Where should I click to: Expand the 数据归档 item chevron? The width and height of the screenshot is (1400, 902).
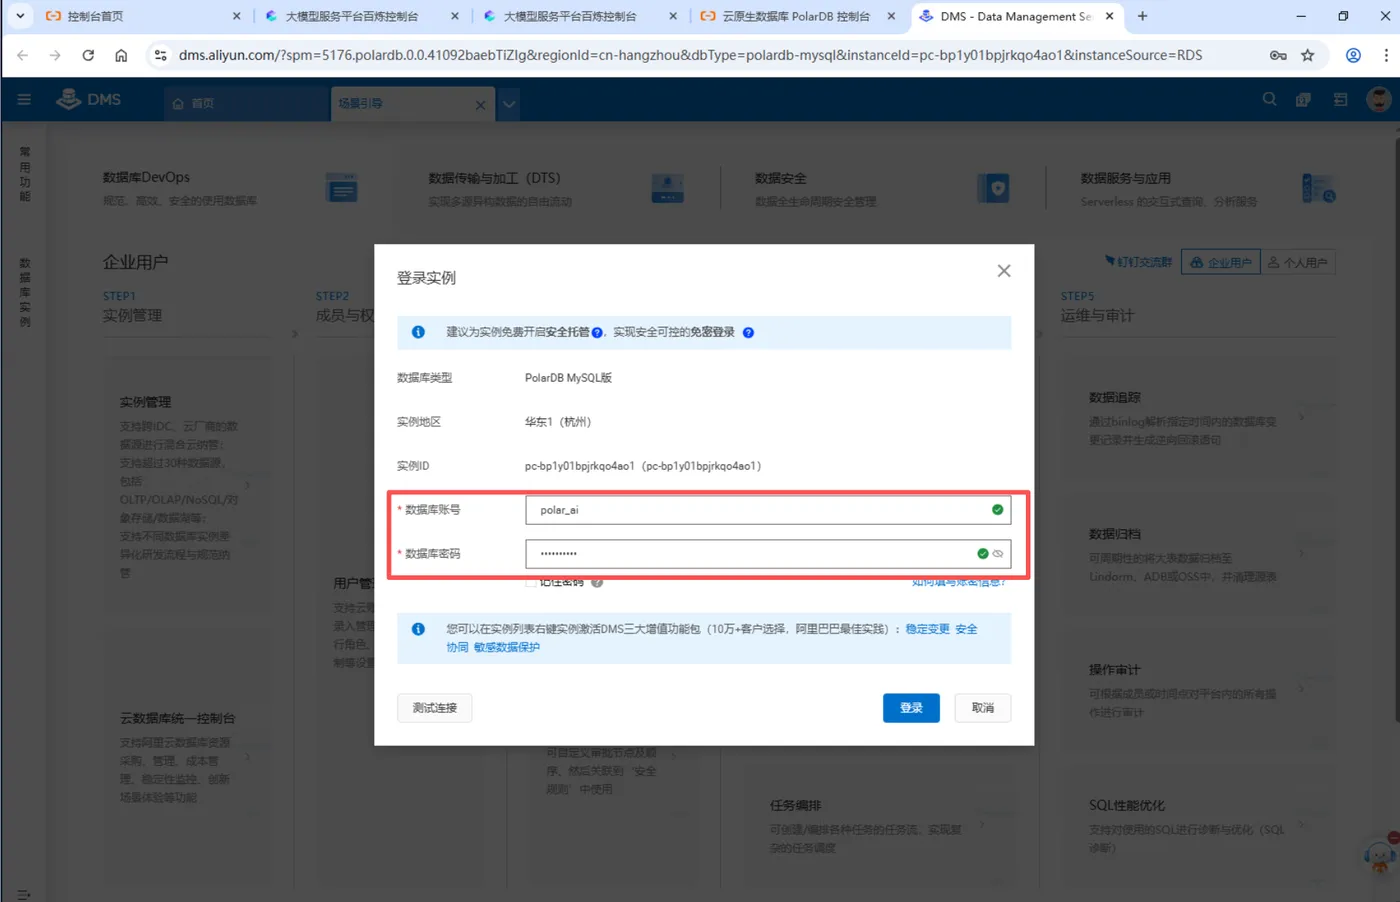point(1301,553)
